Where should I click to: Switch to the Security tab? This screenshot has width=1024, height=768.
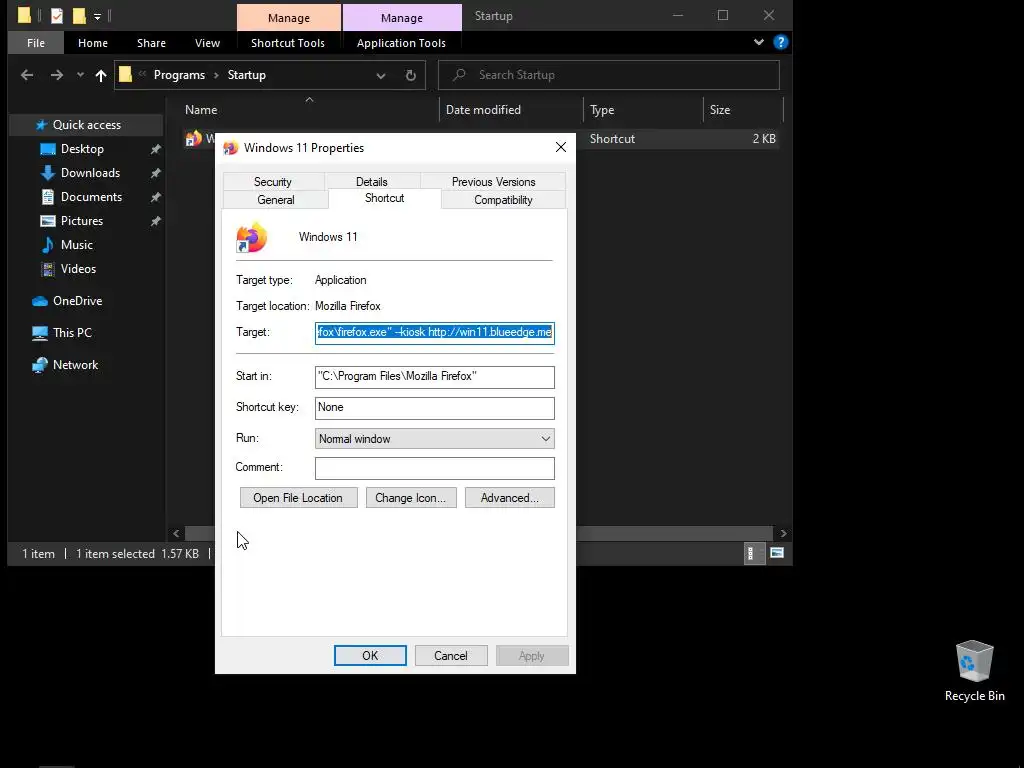[273, 182]
